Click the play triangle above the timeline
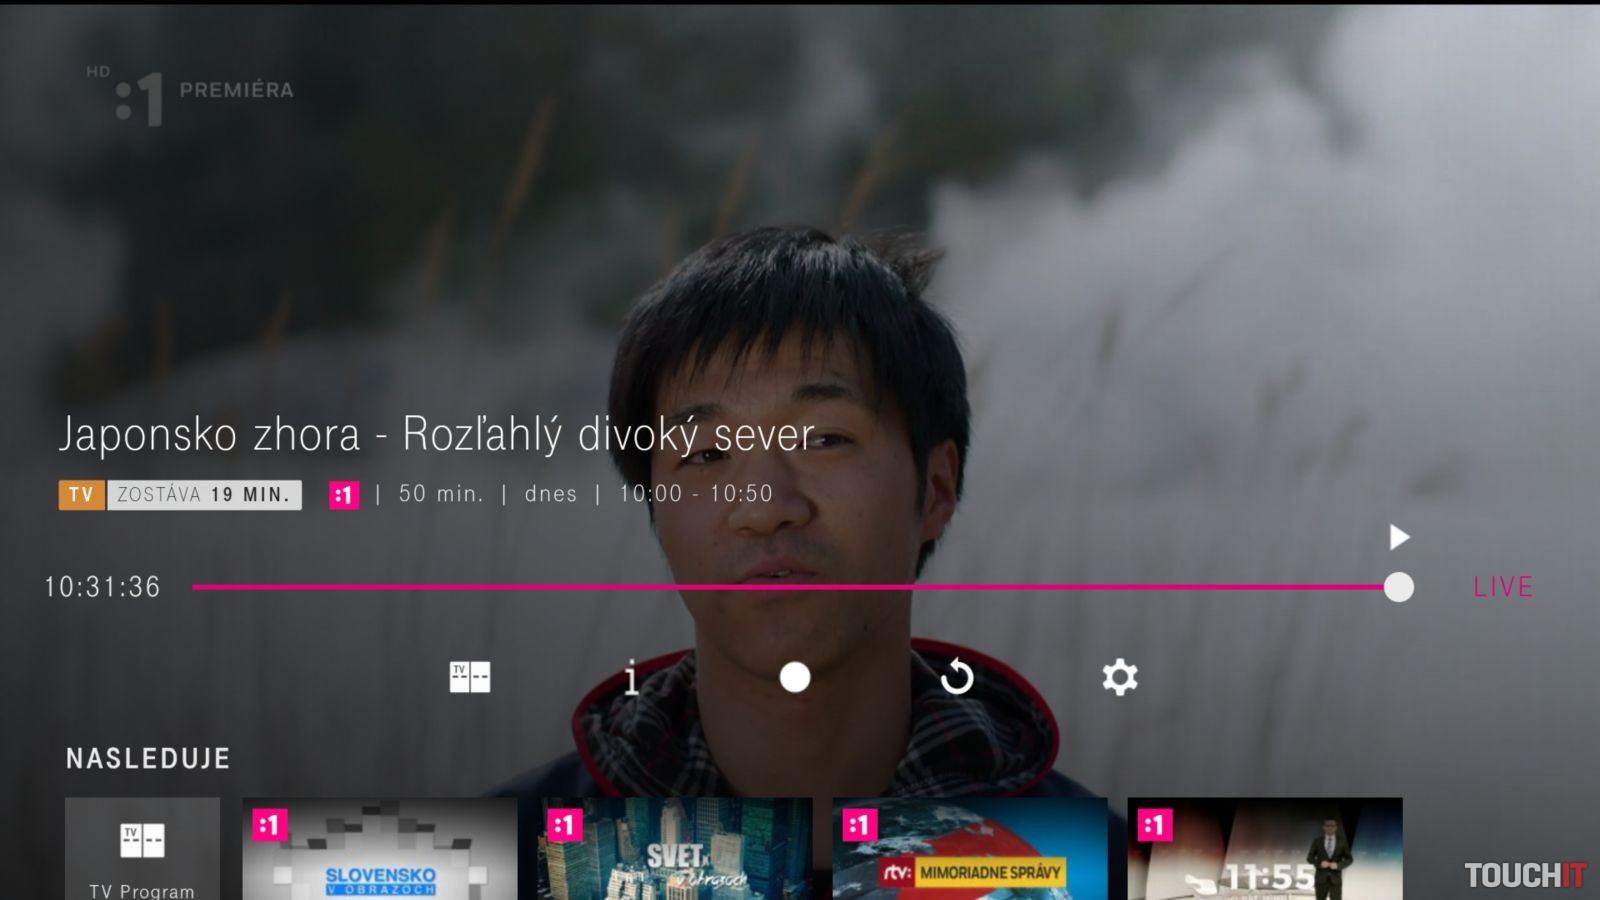This screenshot has height=900, width=1600. coord(1399,537)
